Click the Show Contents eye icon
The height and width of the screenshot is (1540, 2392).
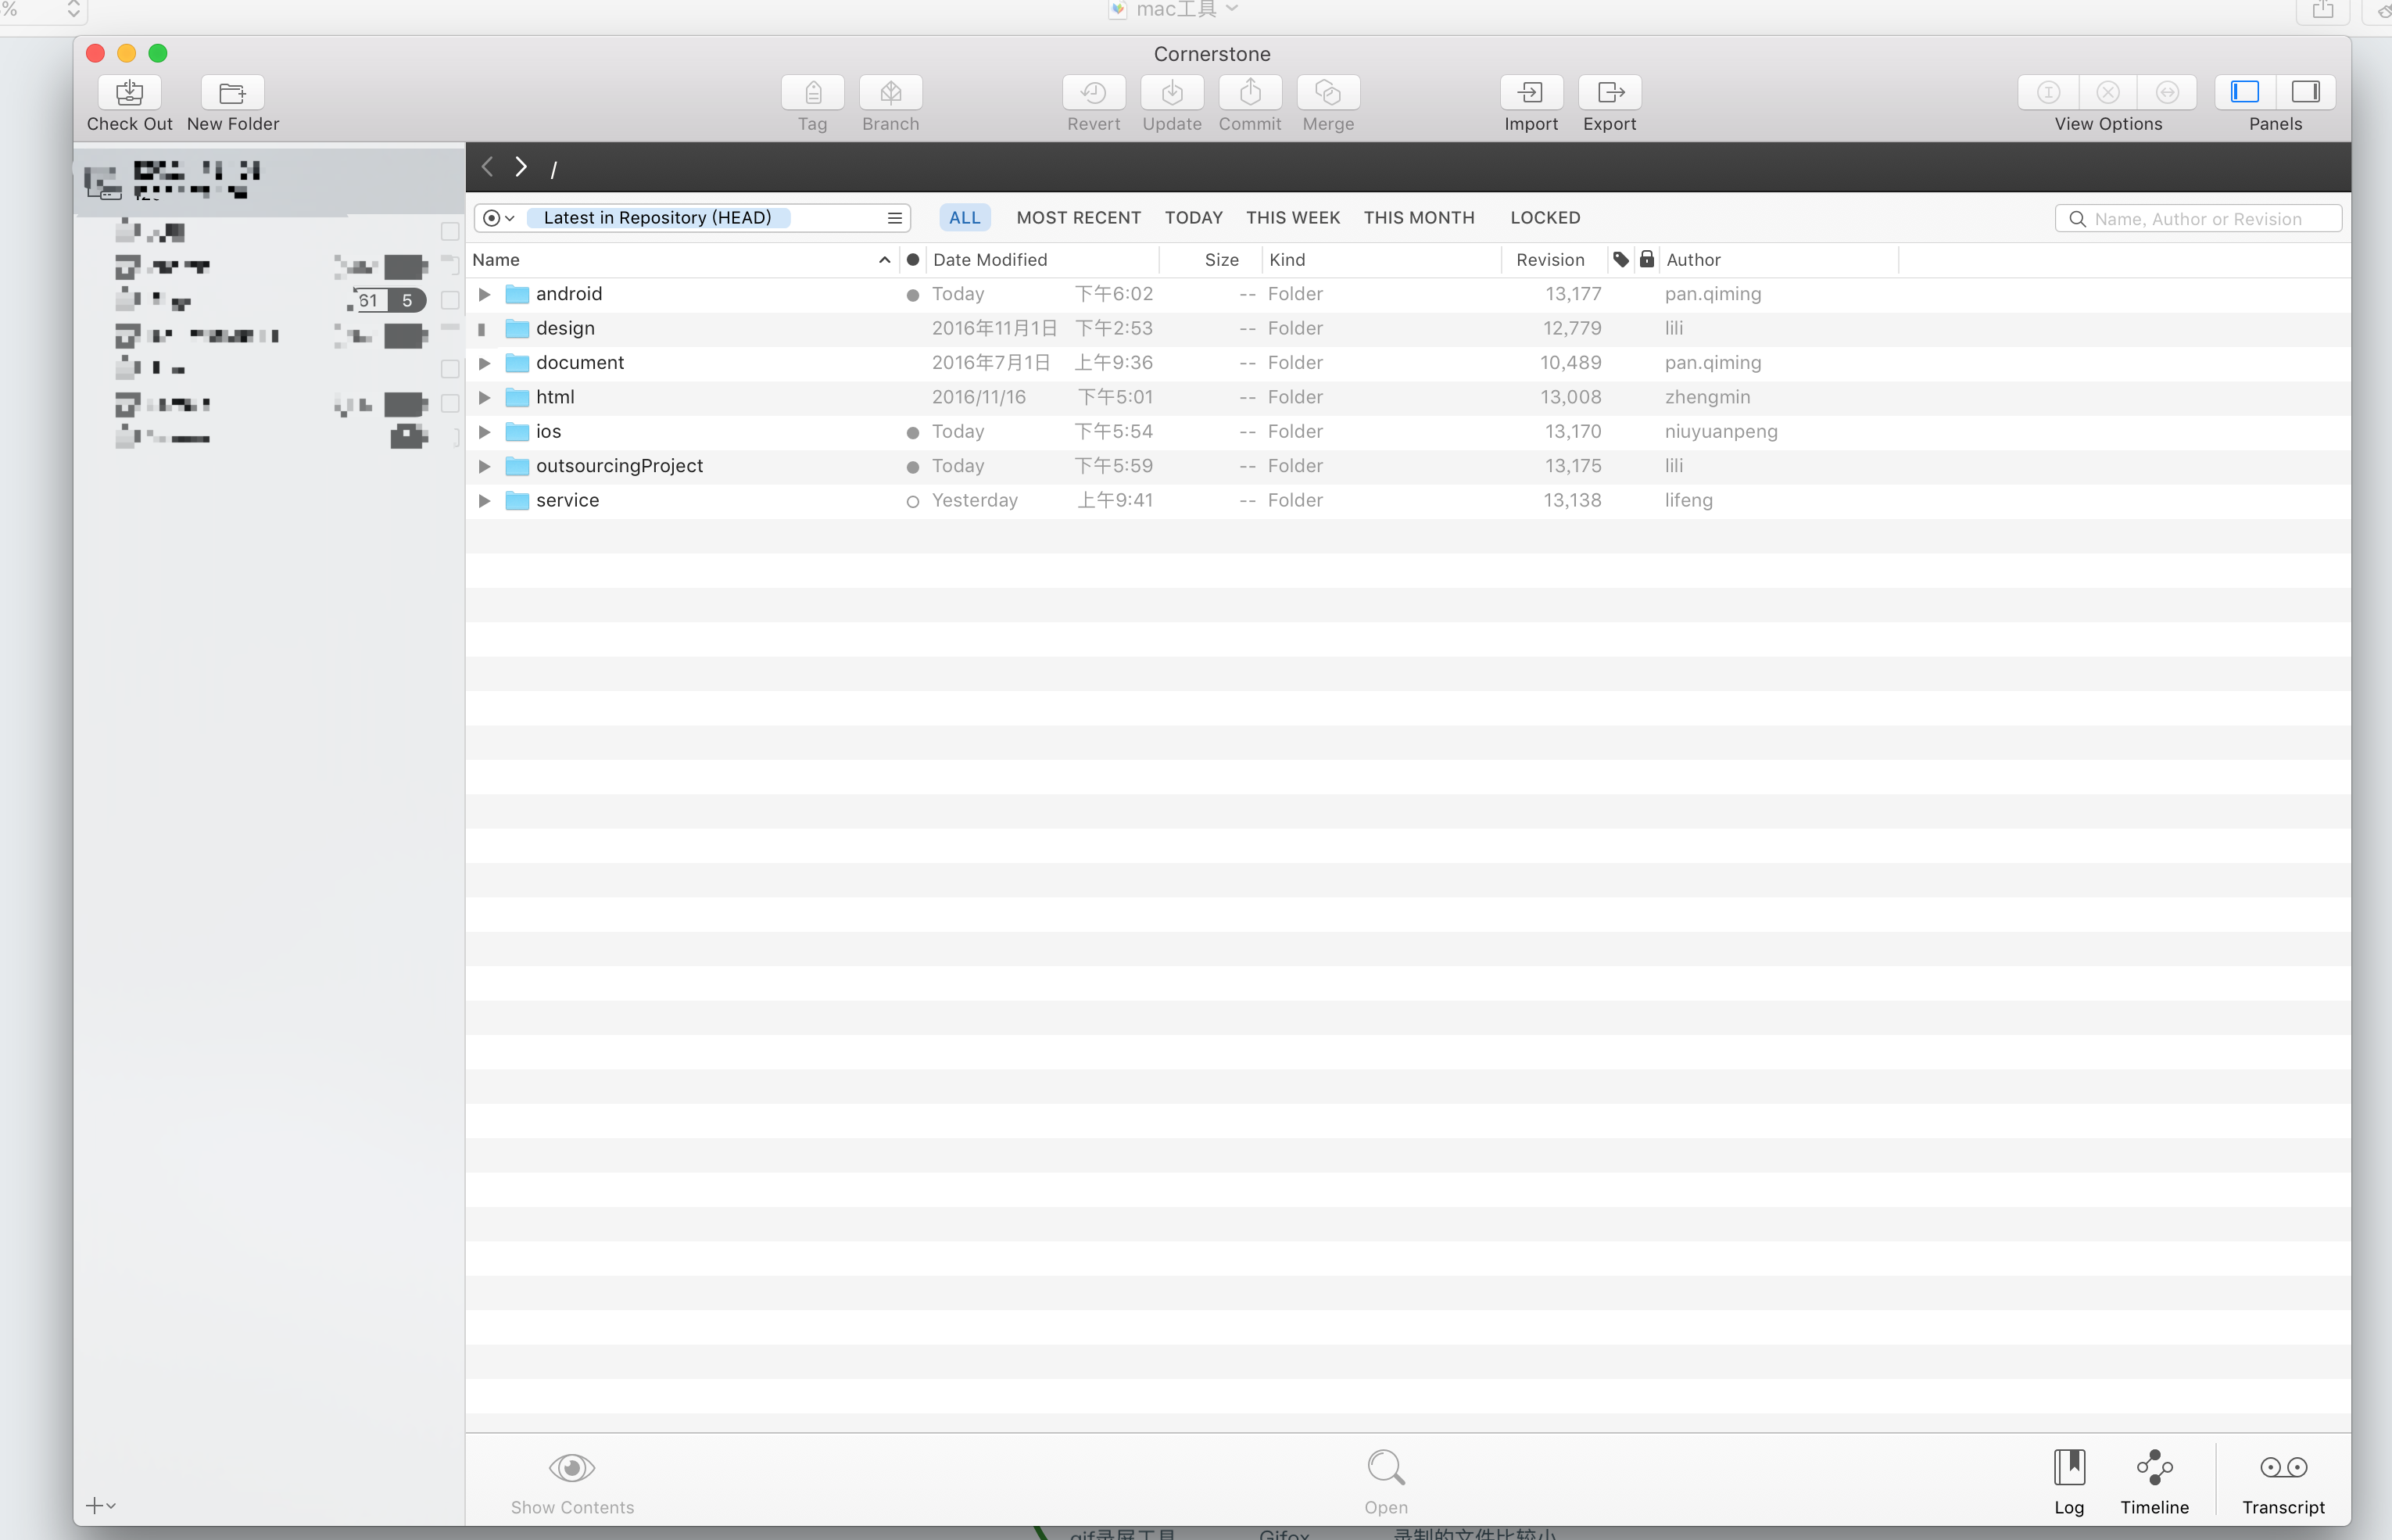point(572,1467)
